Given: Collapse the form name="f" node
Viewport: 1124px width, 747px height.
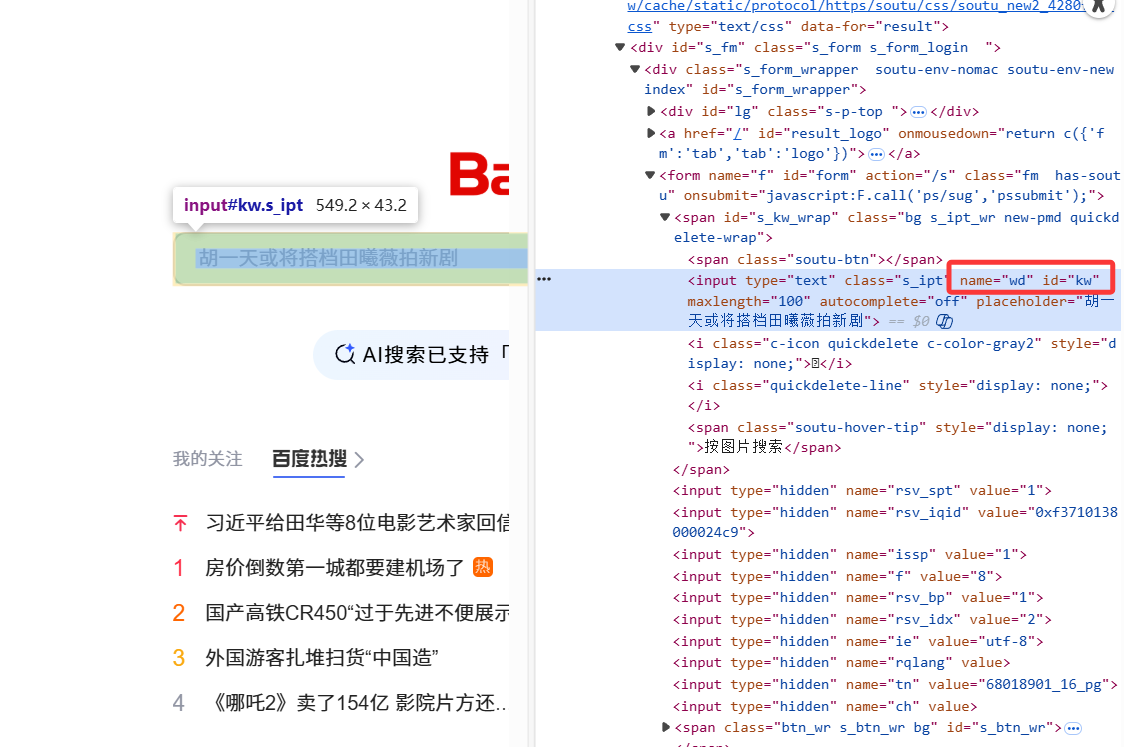Looking at the screenshot, I should click(650, 175).
